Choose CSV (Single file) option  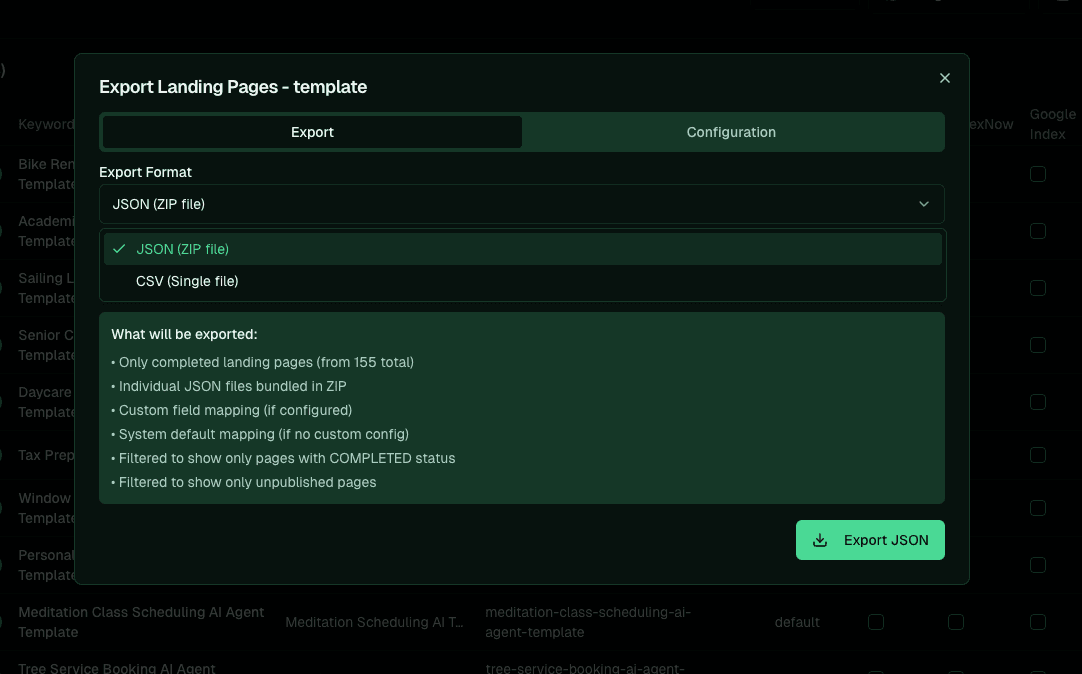tap(522, 281)
